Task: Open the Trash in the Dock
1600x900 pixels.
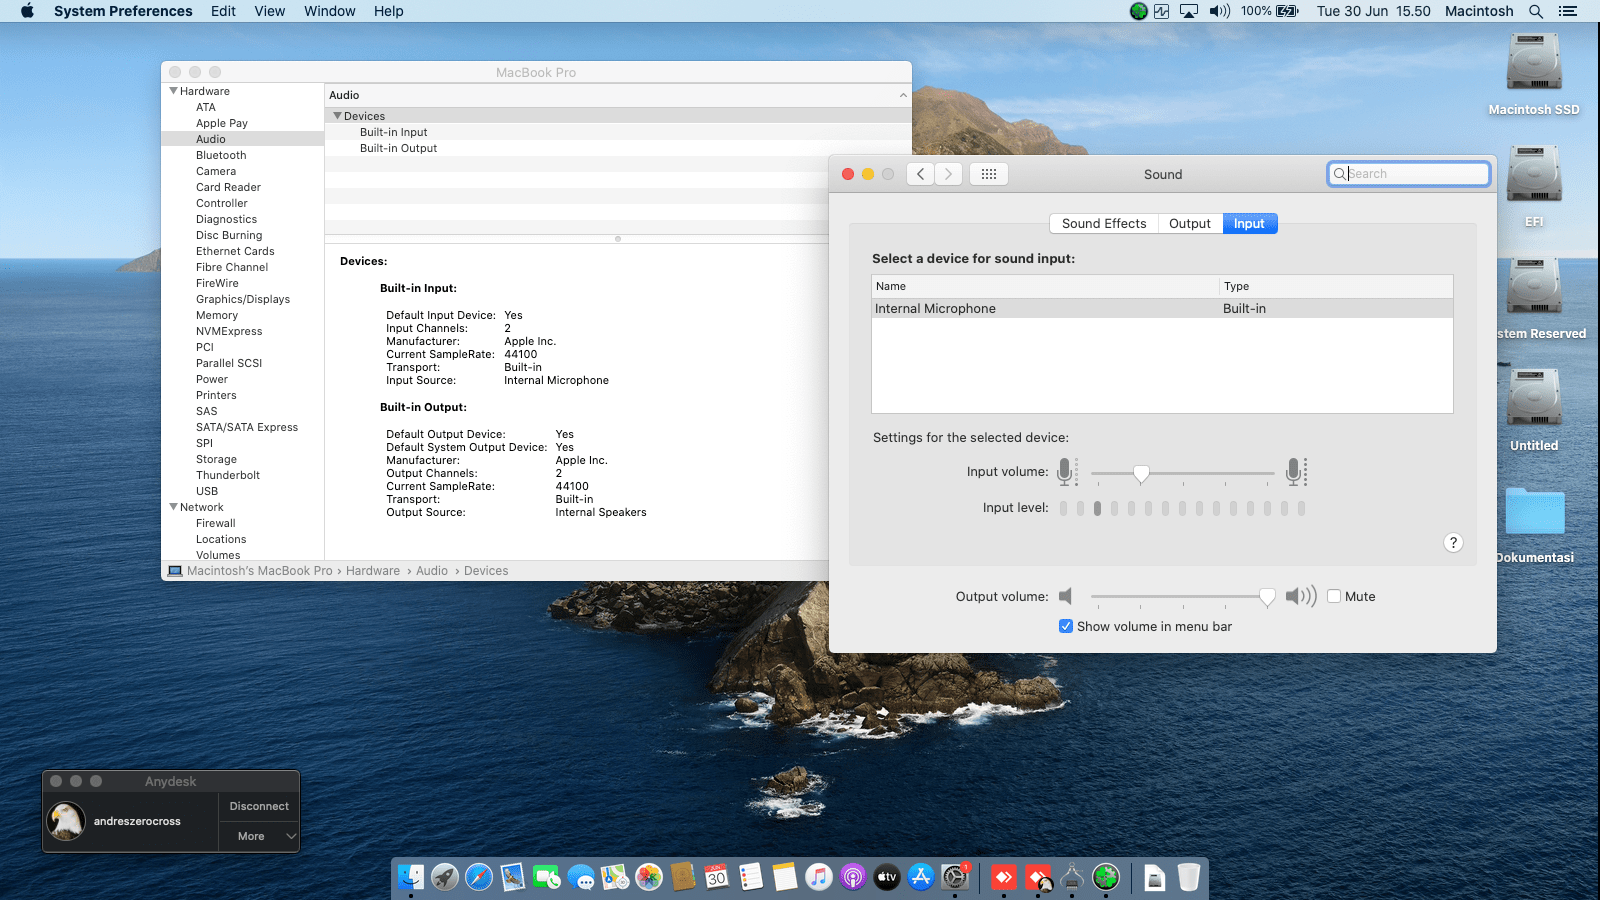Action: (1188, 878)
